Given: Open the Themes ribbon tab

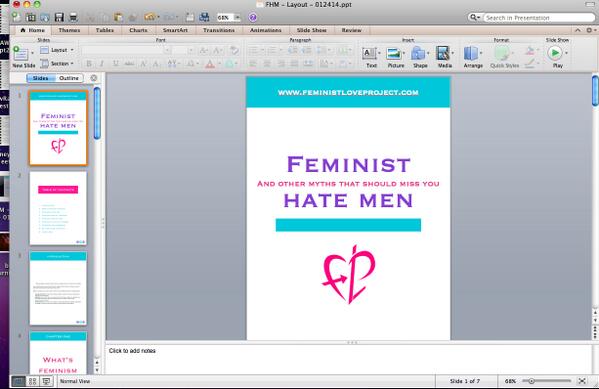Looking at the screenshot, I should tap(69, 30).
